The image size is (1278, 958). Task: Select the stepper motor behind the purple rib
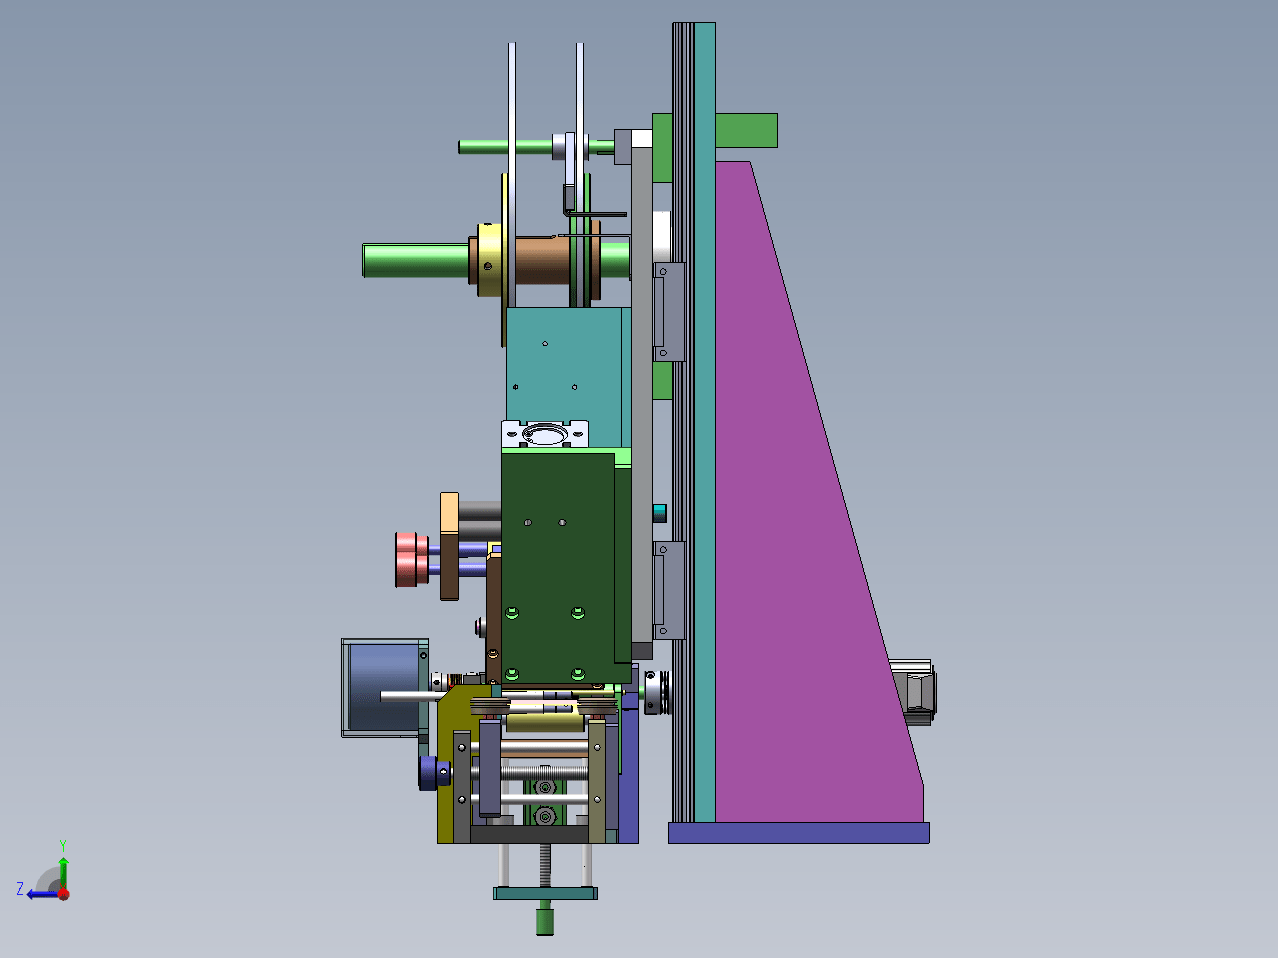tap(913, 691)
